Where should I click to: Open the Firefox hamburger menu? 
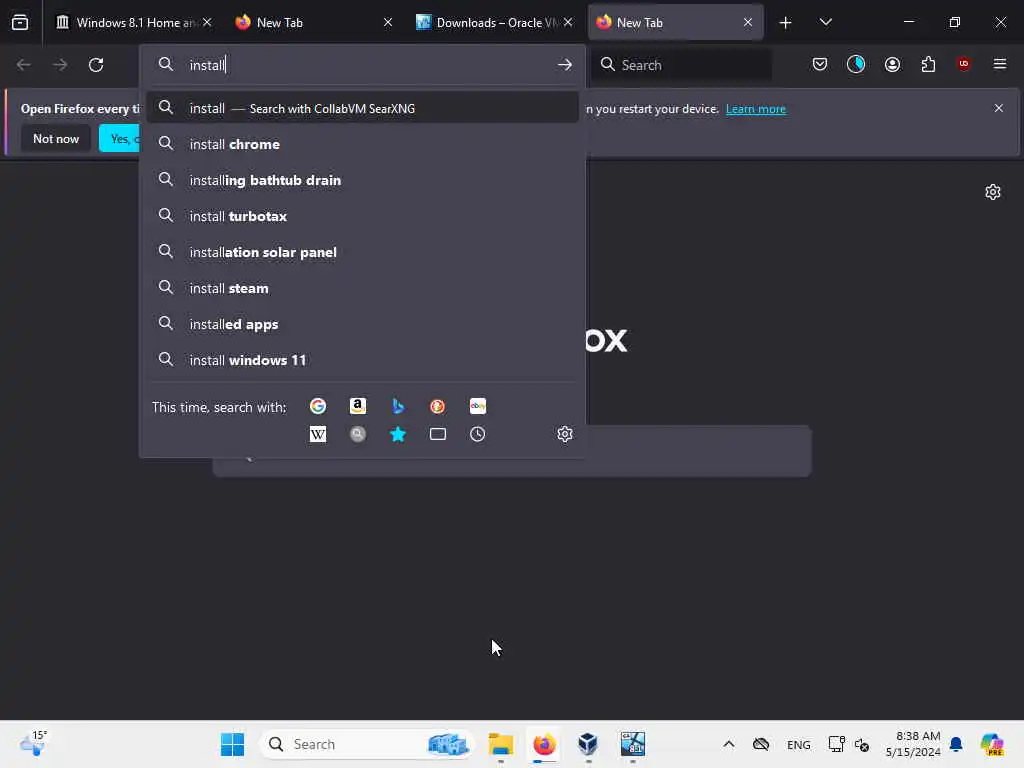coord(999,64)
